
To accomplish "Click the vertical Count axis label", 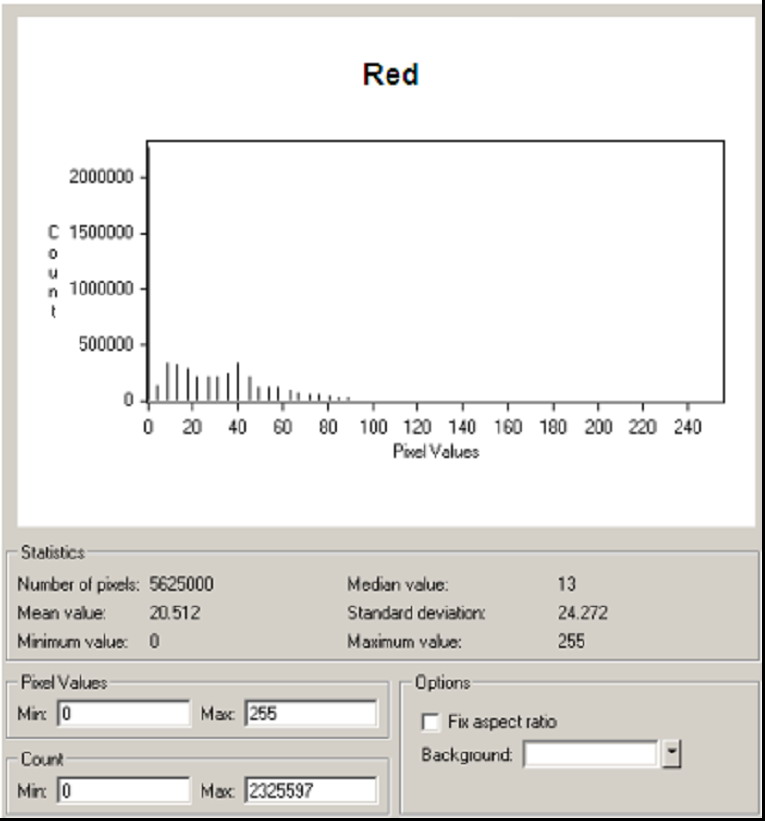I will [x=53, y=271].
